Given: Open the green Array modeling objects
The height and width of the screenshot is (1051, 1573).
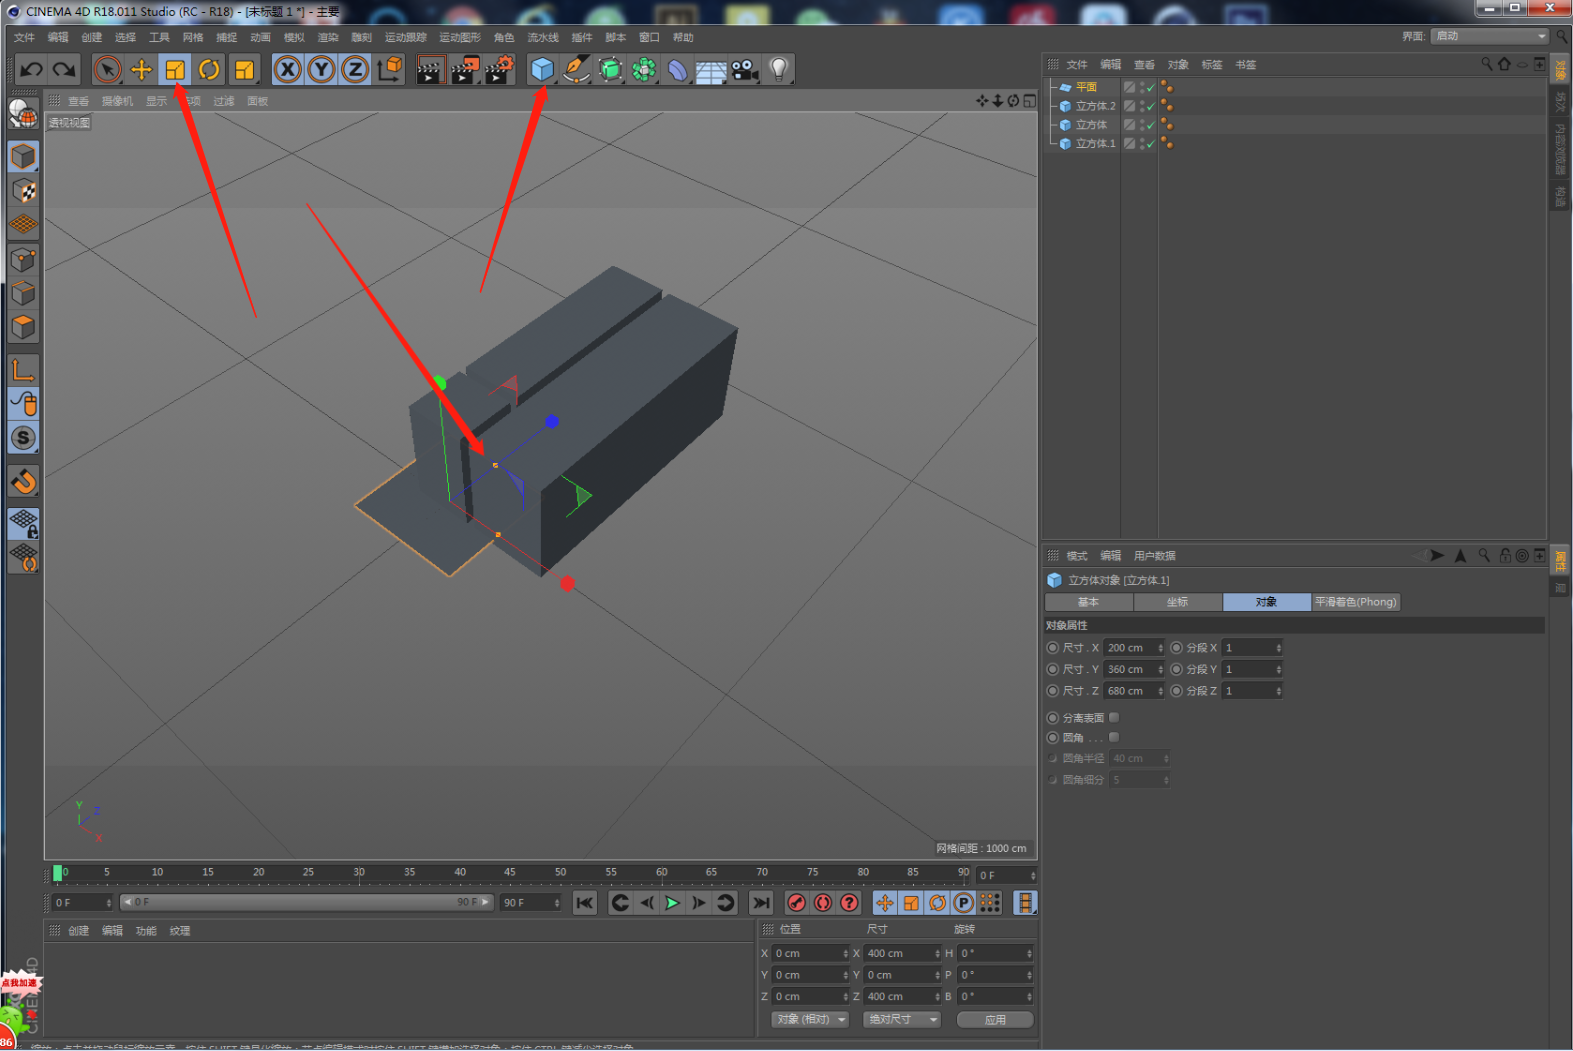Looking at the screenshot, I should pyautogui.click(x=644, y=69).
